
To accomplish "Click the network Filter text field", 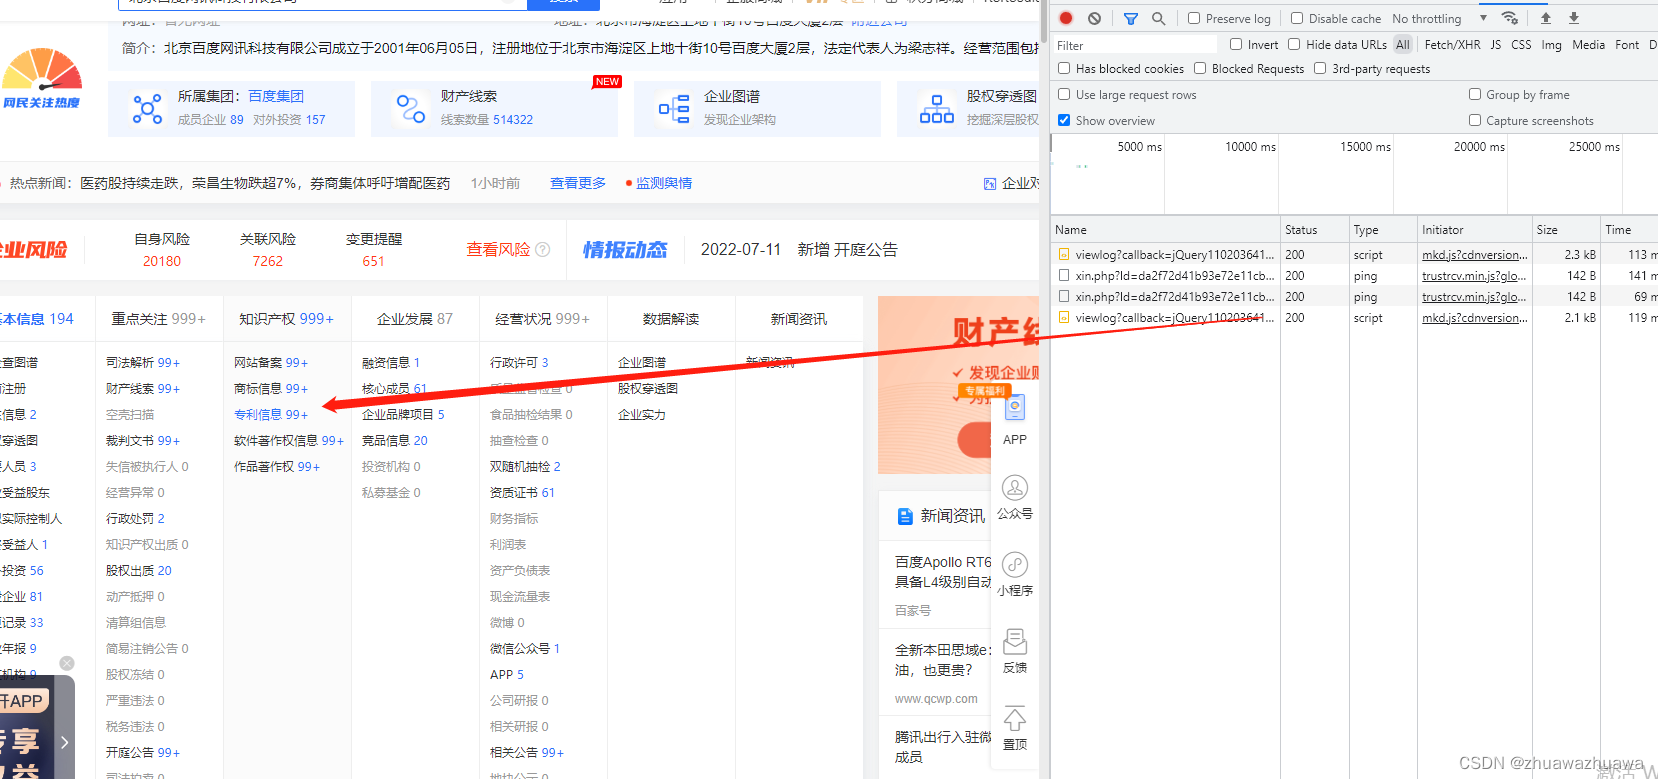I will [x=1135, y=45].
